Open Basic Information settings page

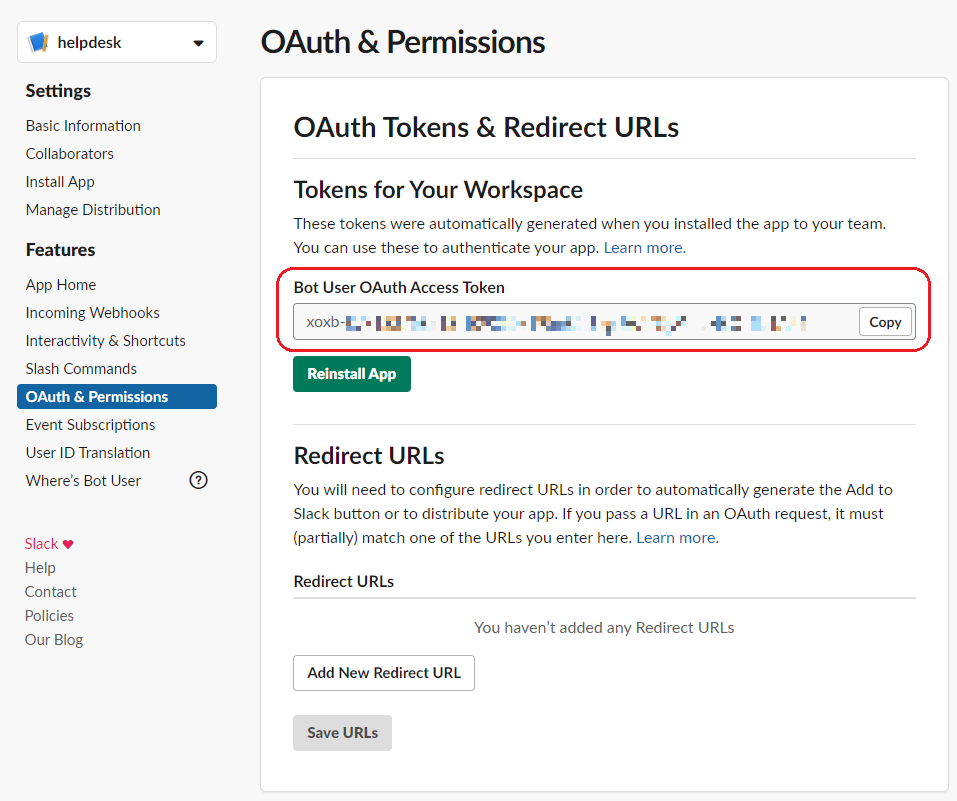(x=83, y=126)
